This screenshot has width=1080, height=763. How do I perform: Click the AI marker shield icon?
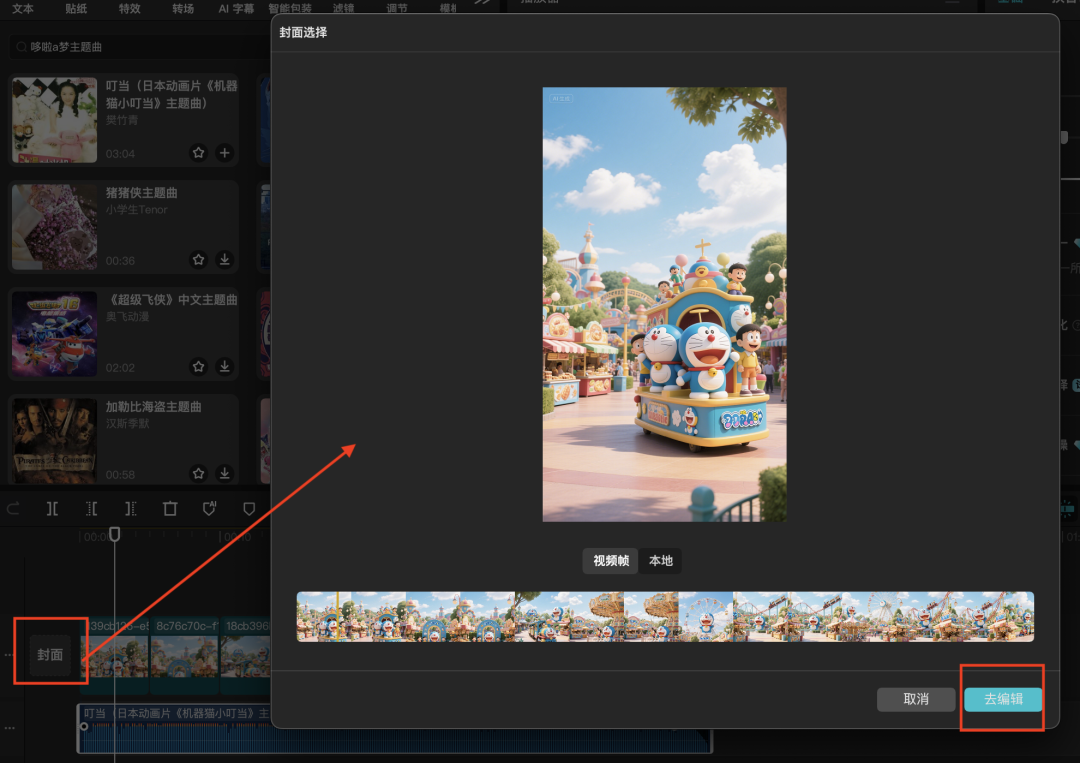tap(209, 509)
